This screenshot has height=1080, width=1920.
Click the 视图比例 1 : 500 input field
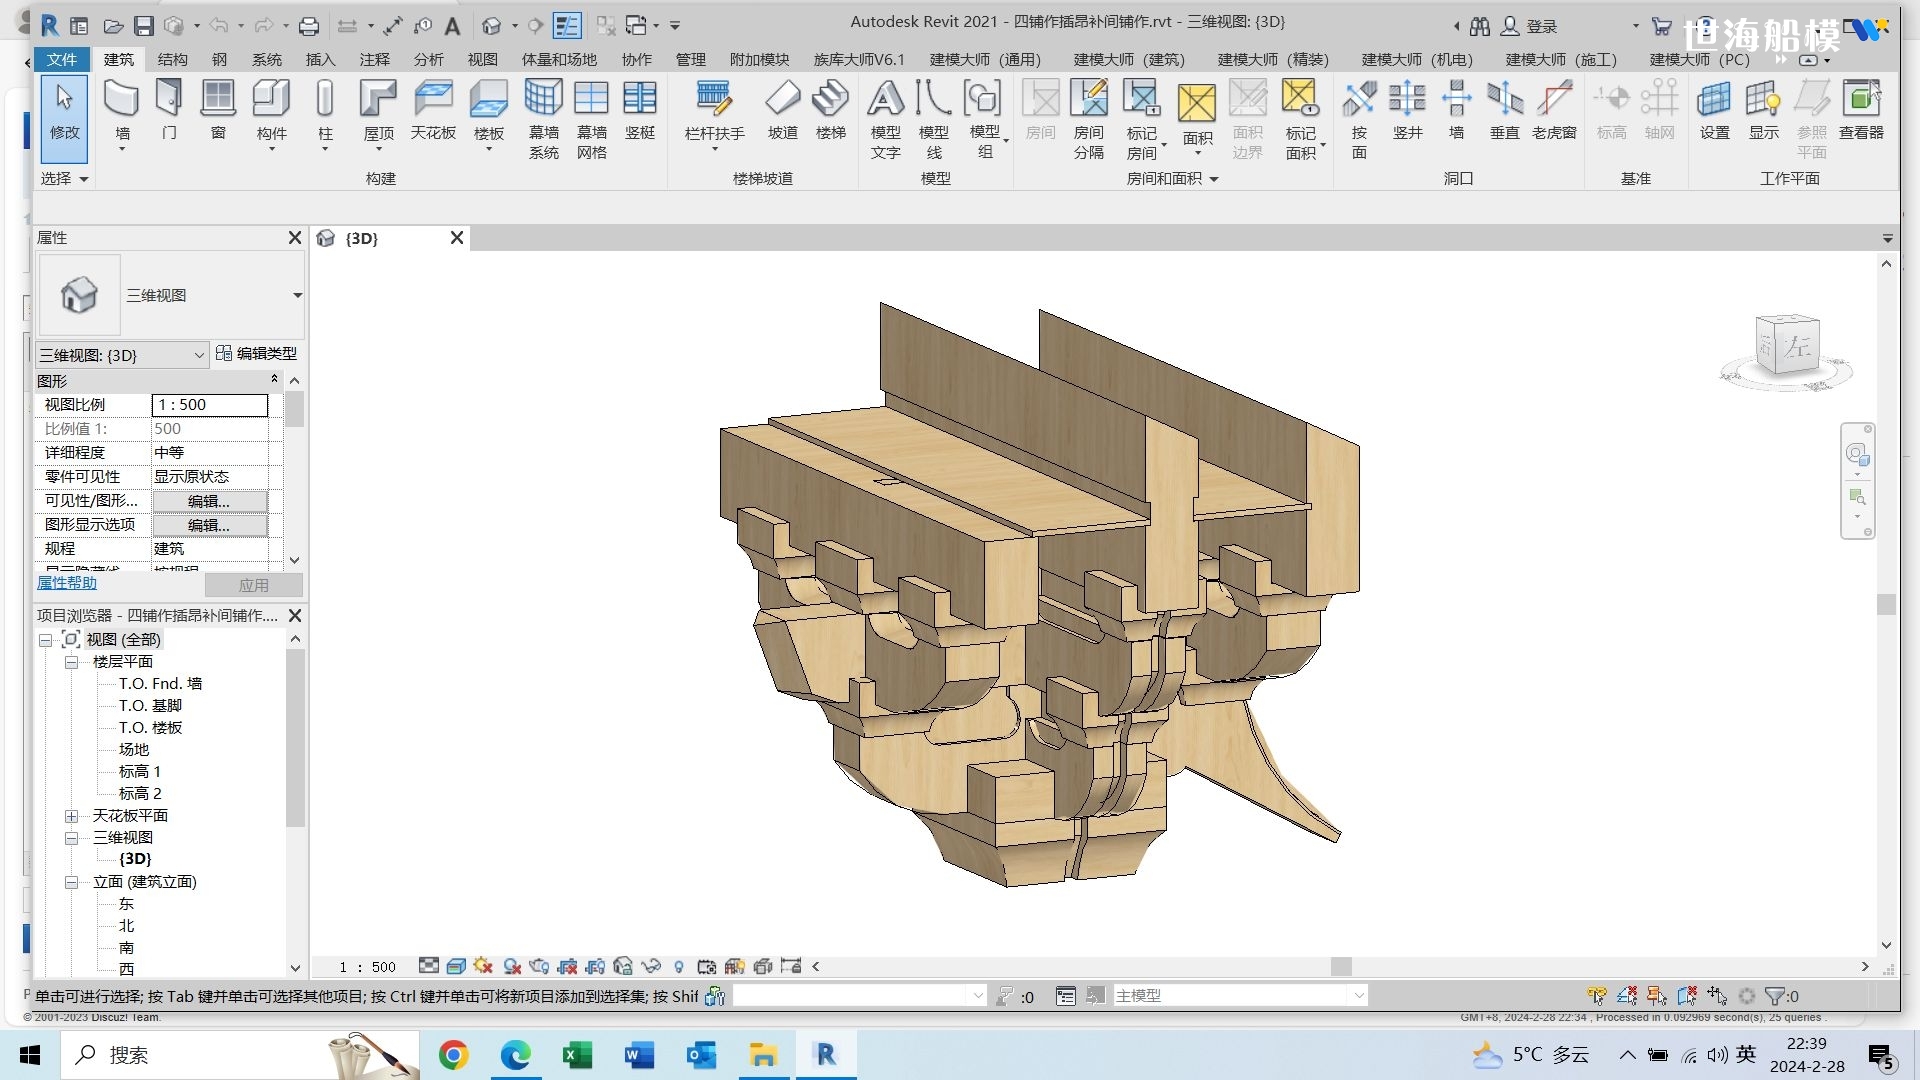210,405
